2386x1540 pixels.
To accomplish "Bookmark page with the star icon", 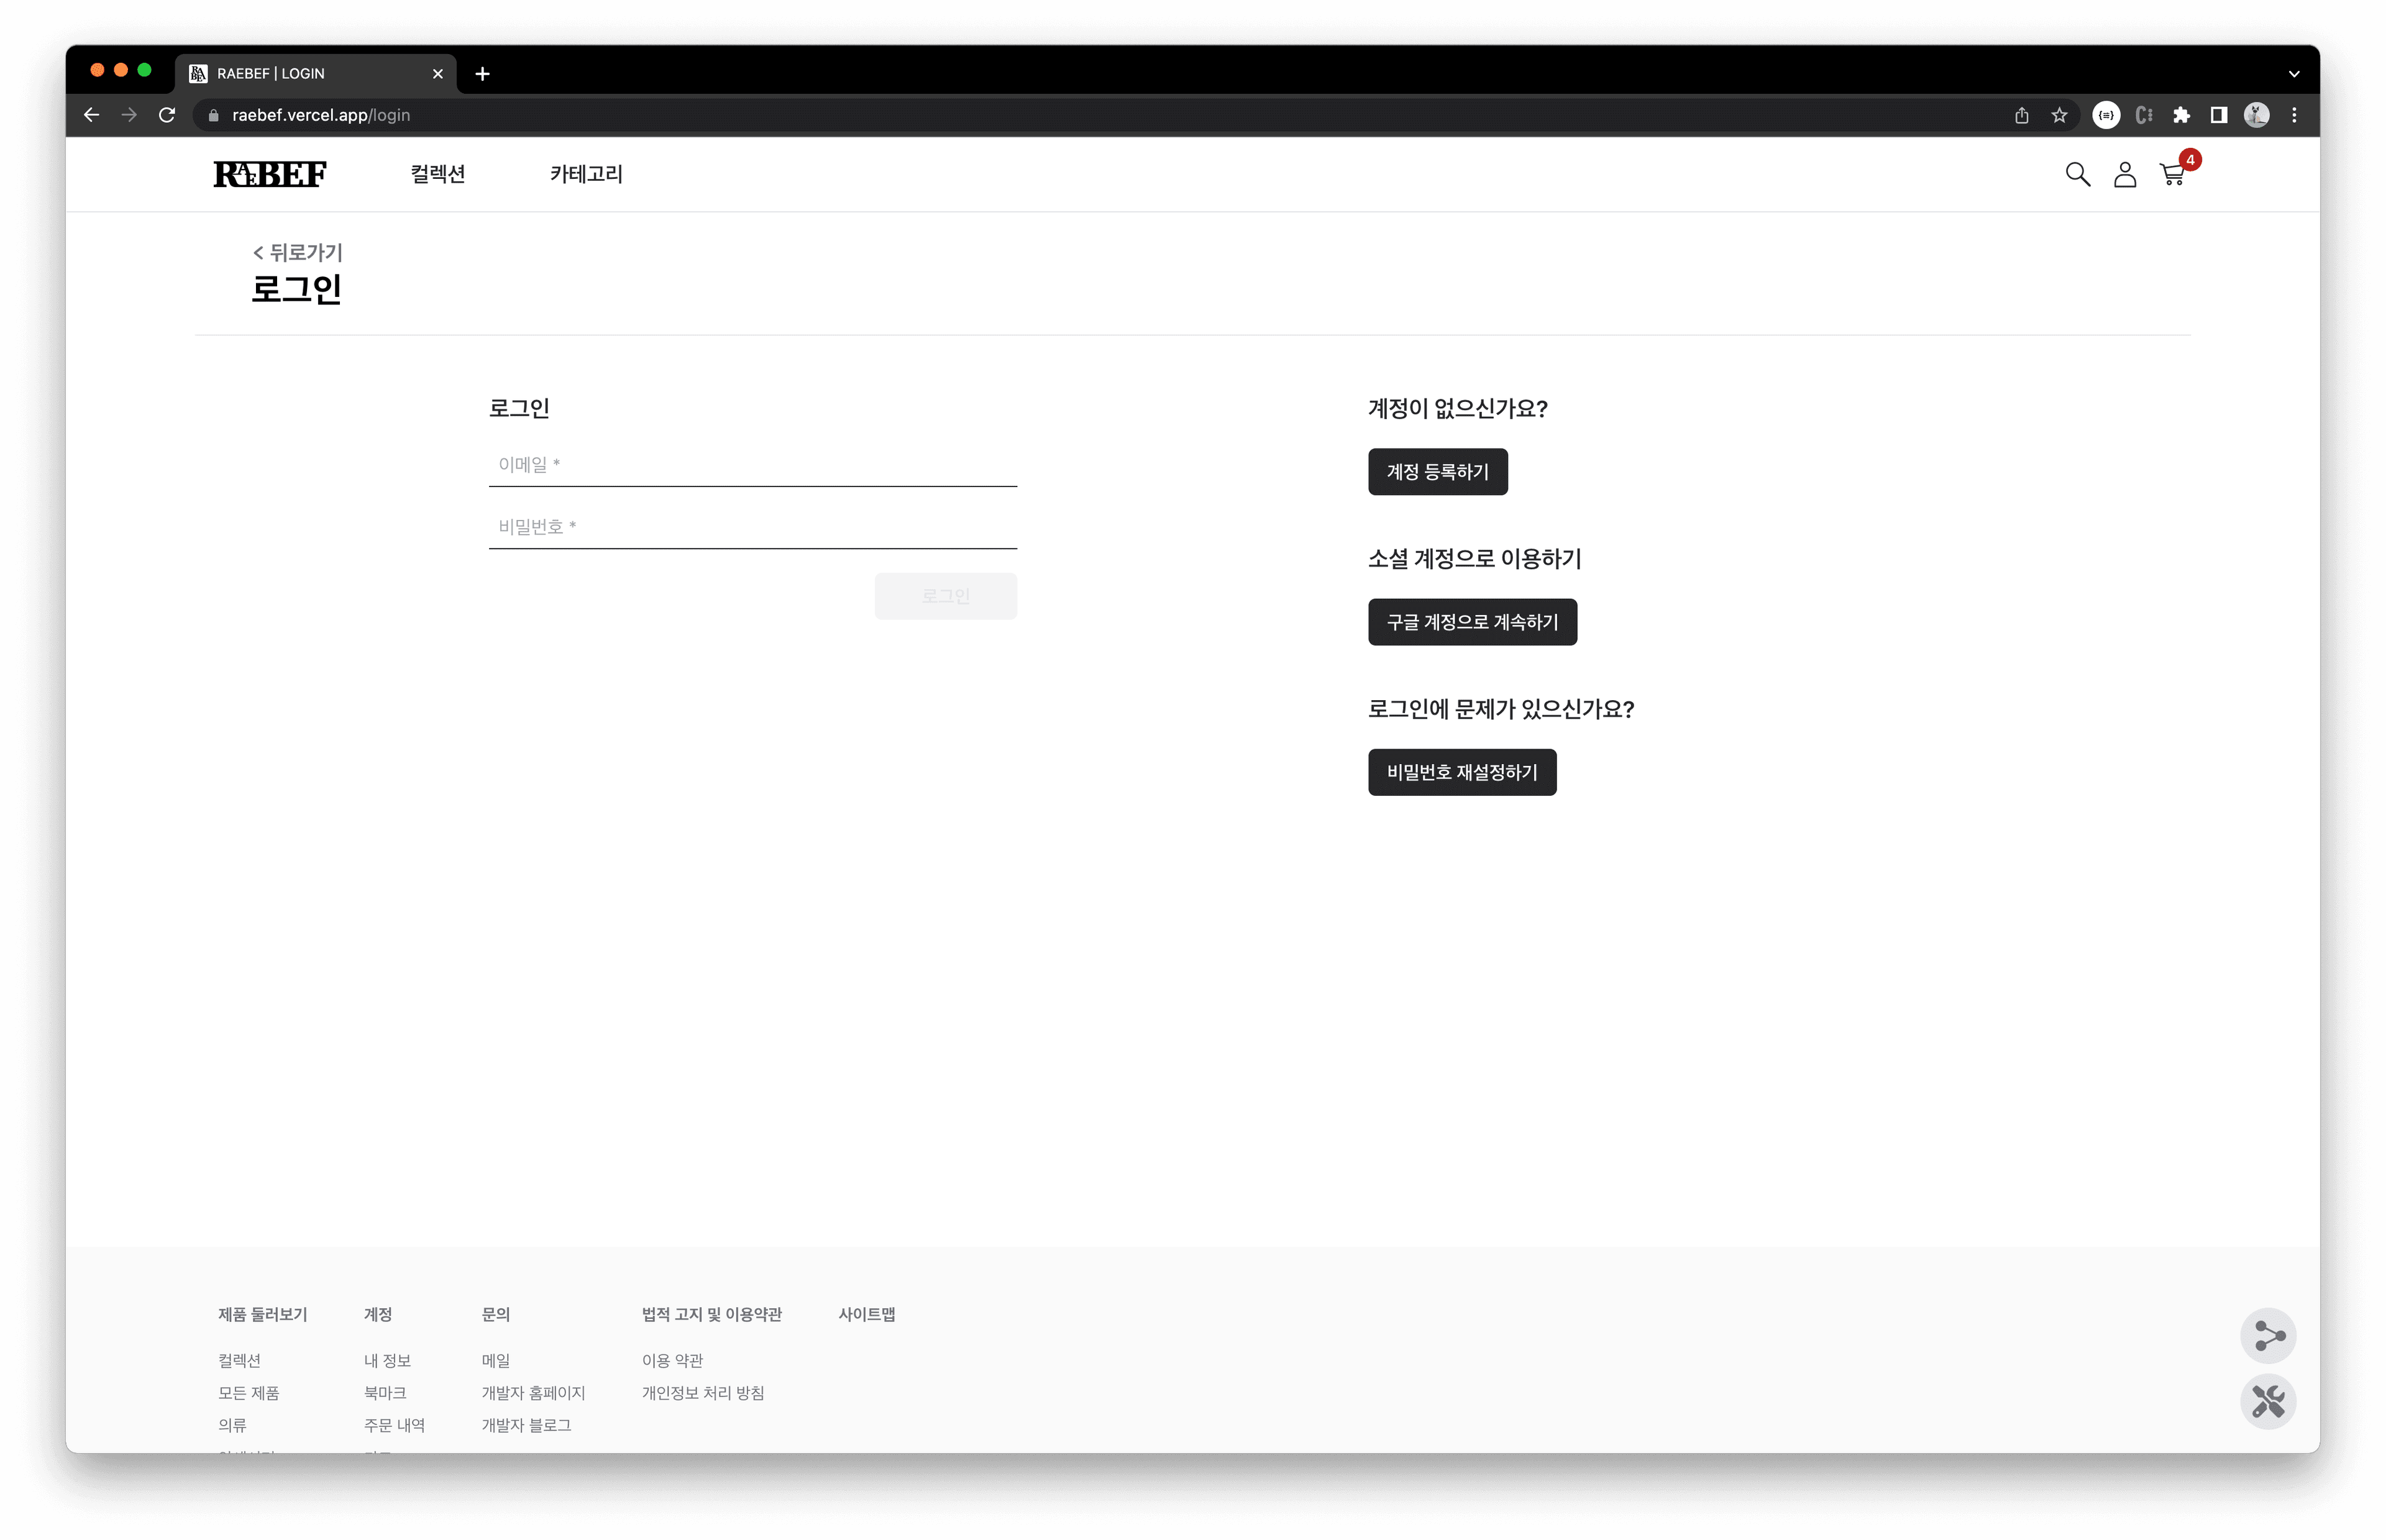I will pos(2059,115).
